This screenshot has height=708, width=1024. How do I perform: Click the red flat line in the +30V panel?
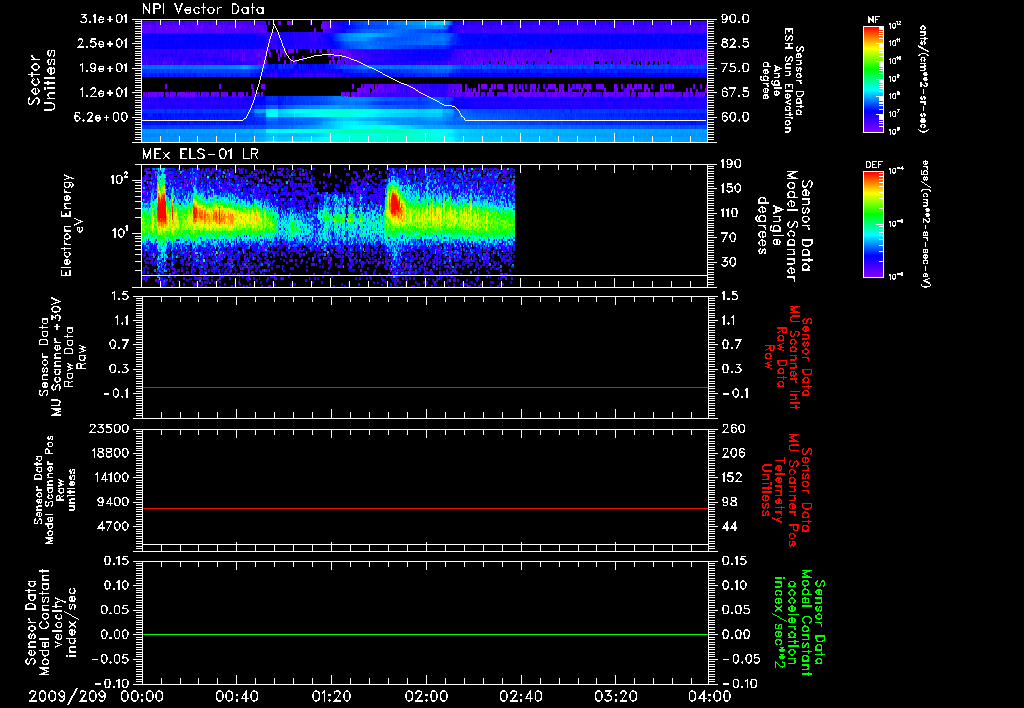click(x=424, y=387)
